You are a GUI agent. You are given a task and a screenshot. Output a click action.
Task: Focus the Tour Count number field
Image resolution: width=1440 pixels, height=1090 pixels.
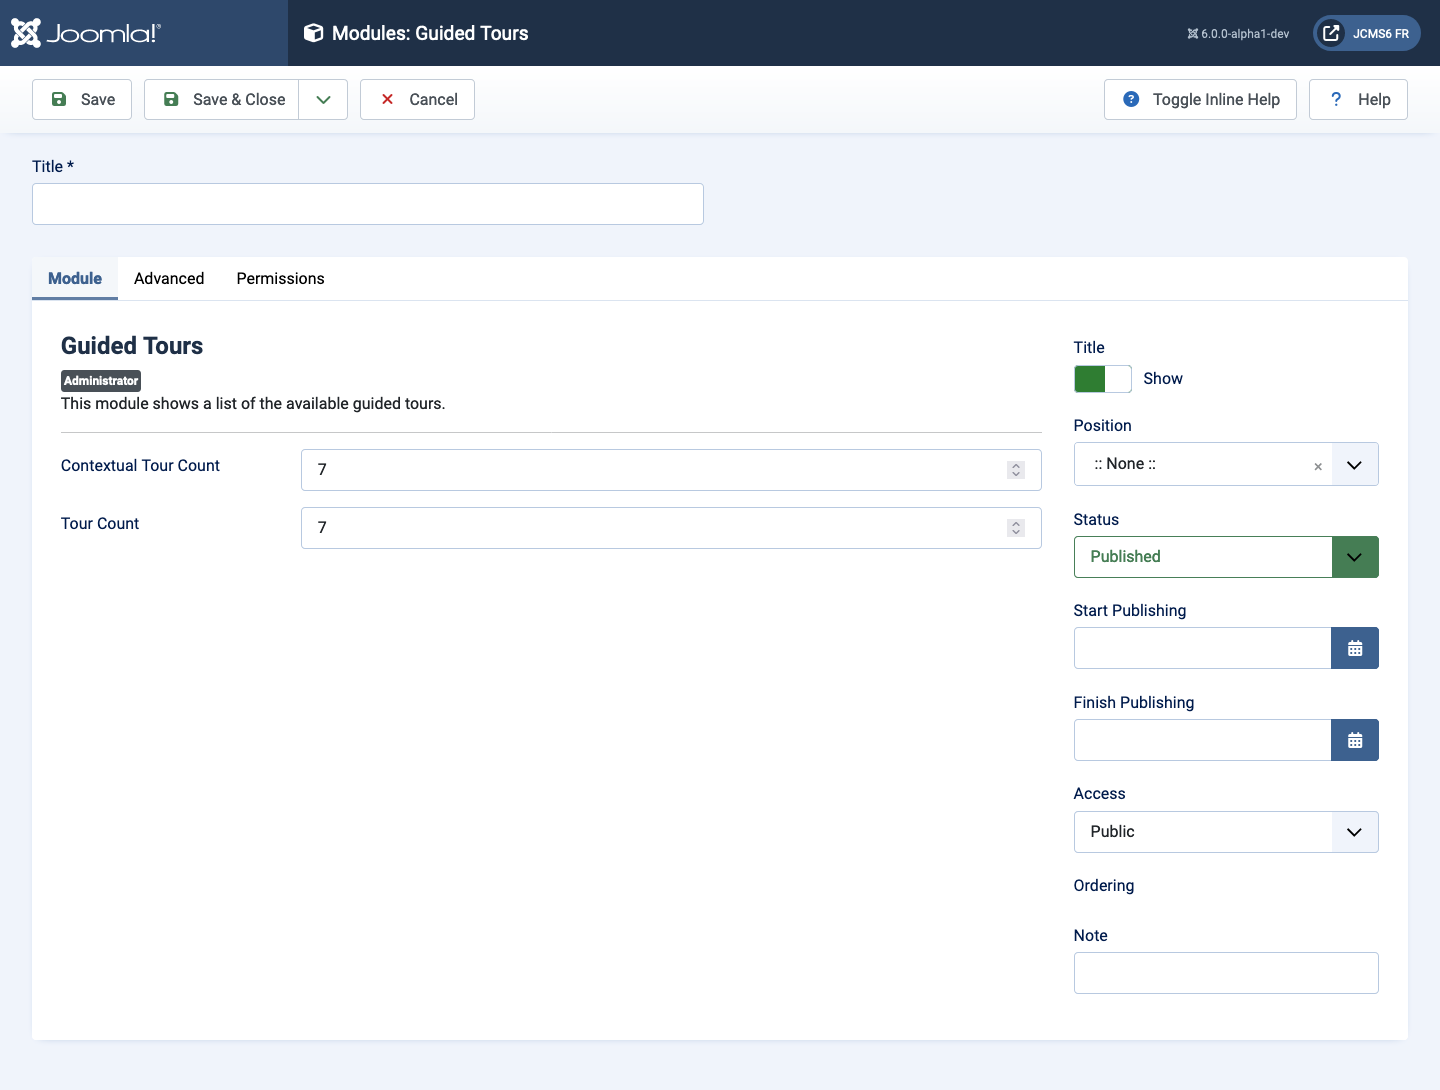pos(671,528)
